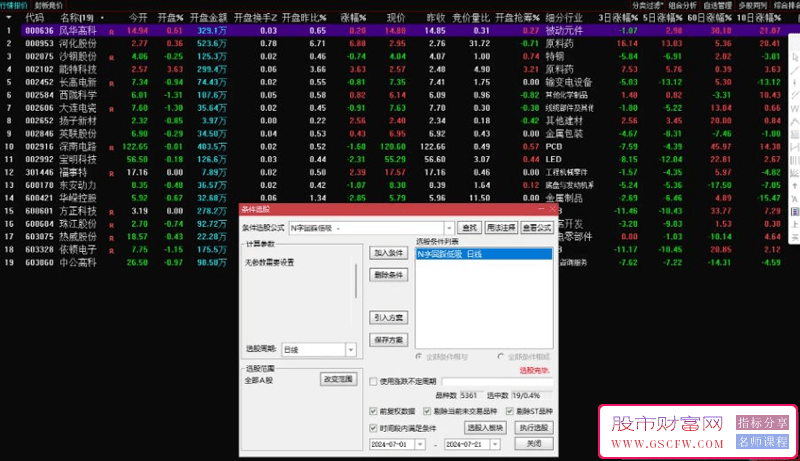Close the 条件选股 dialog with X

coord(553,209)
